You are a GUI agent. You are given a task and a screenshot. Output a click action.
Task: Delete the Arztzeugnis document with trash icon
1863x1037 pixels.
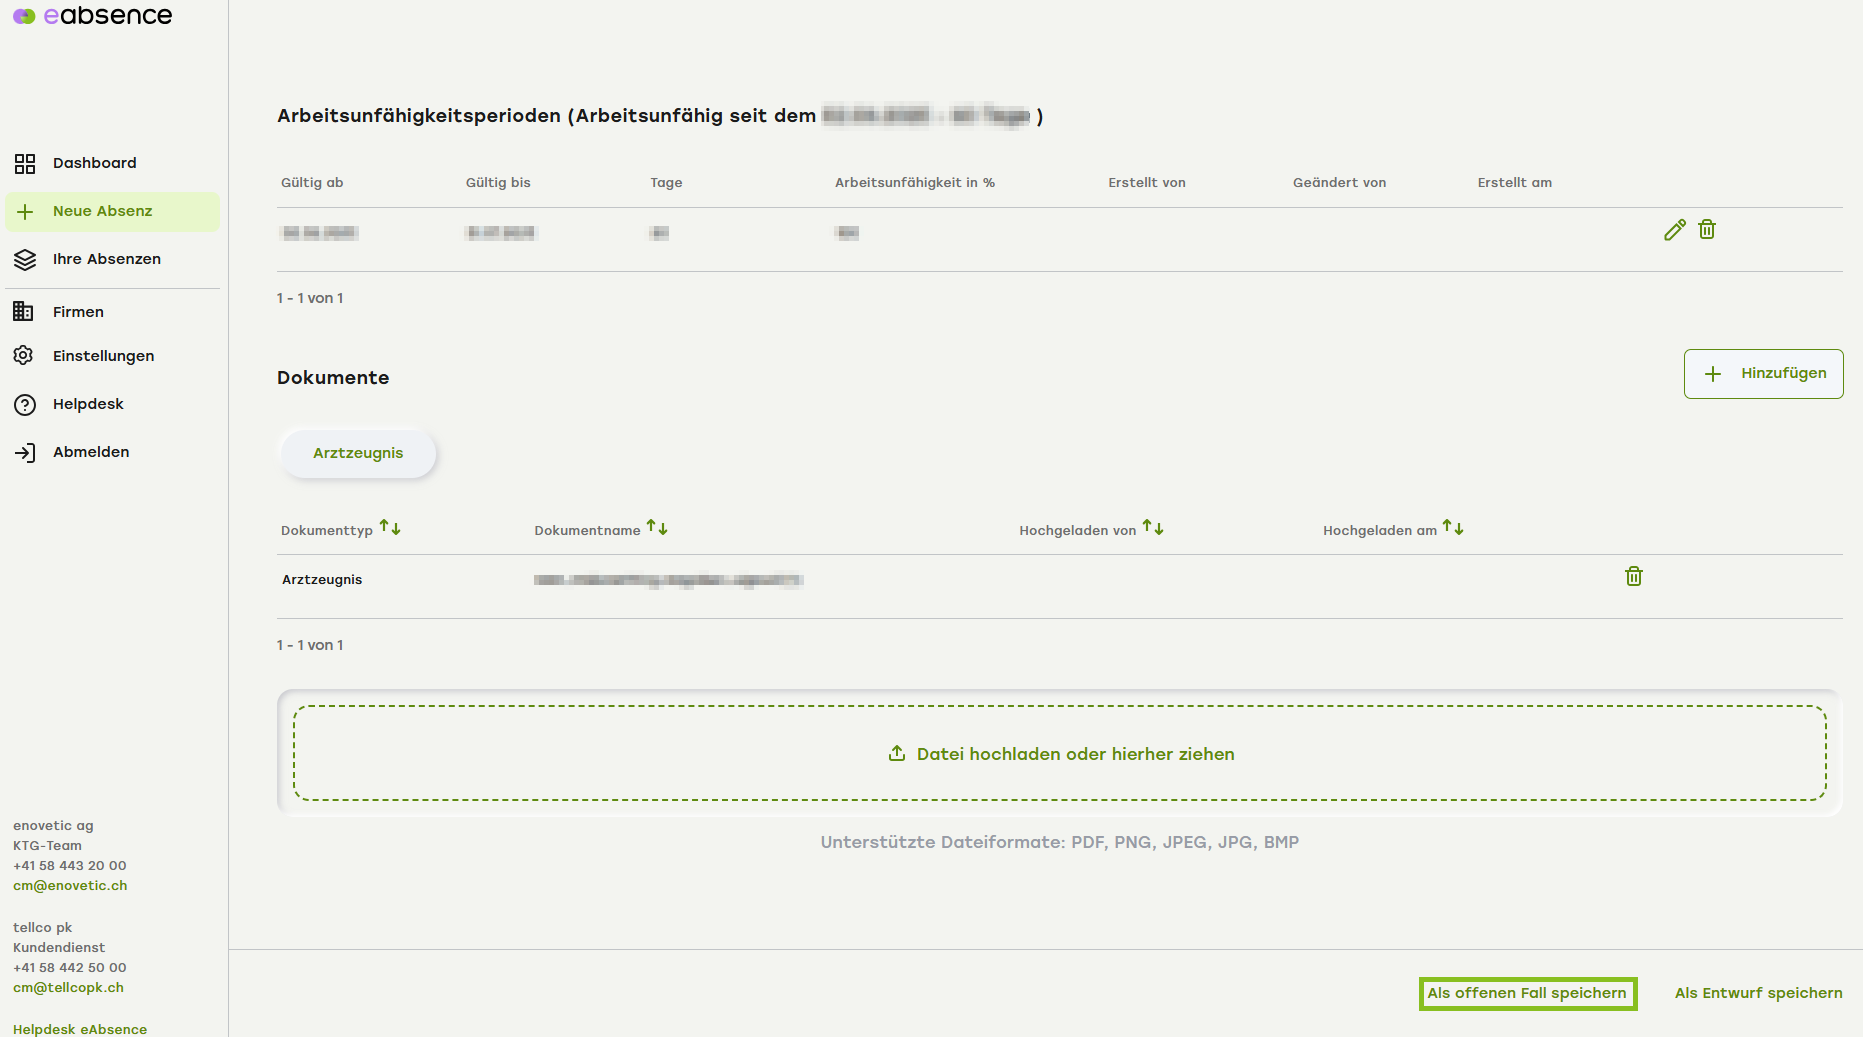1633,576
